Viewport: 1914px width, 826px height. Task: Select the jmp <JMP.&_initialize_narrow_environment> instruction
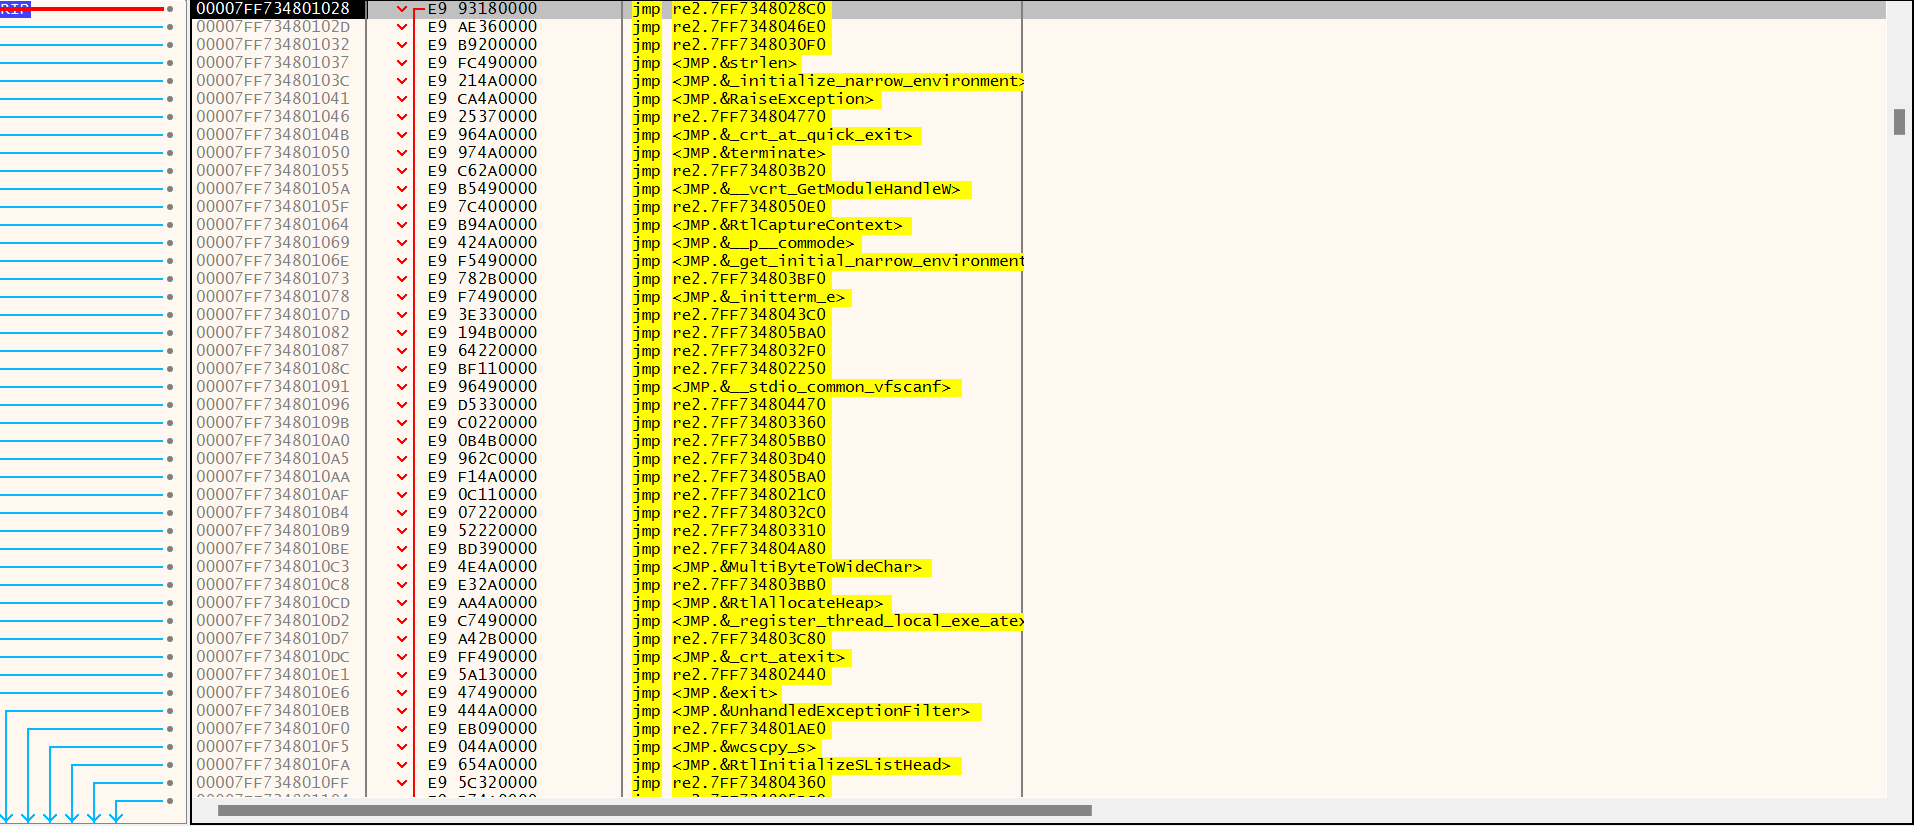click(828, 81)
